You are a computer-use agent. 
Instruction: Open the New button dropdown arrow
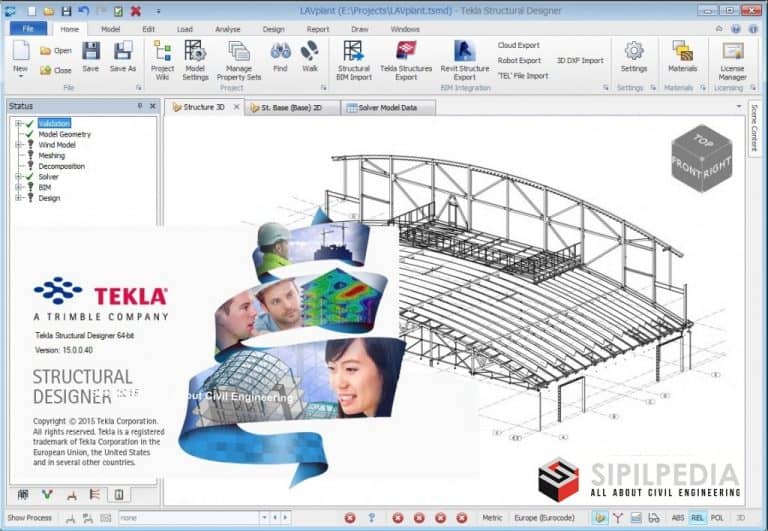point(21,77)
